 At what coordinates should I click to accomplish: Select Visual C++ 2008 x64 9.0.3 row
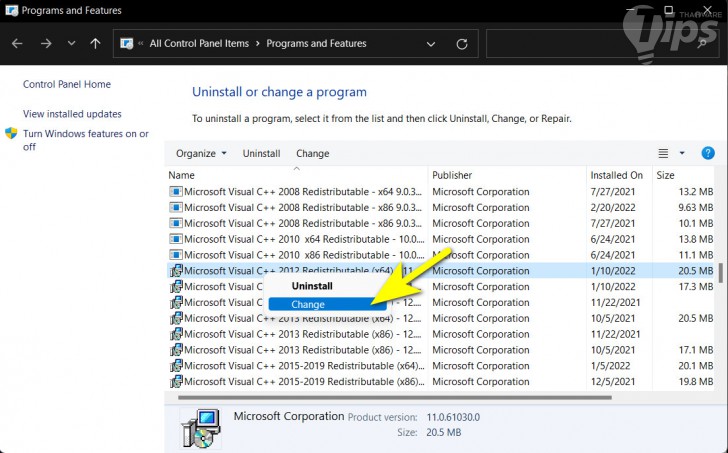click(x=440, y=192)
